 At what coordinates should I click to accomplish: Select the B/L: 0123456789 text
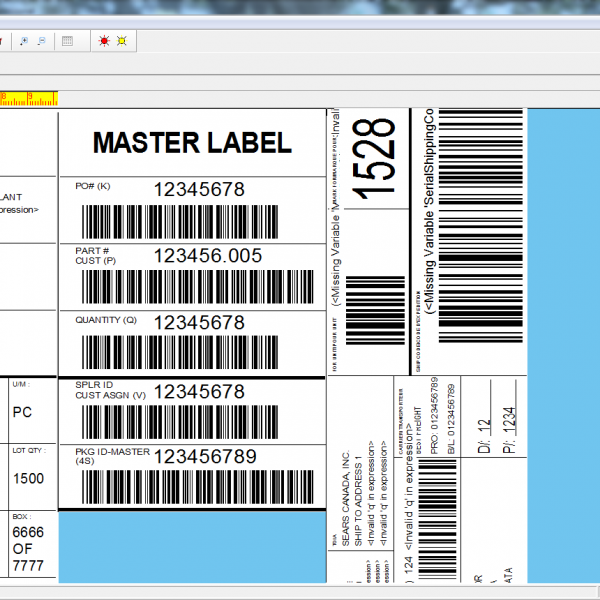[451, 419]
